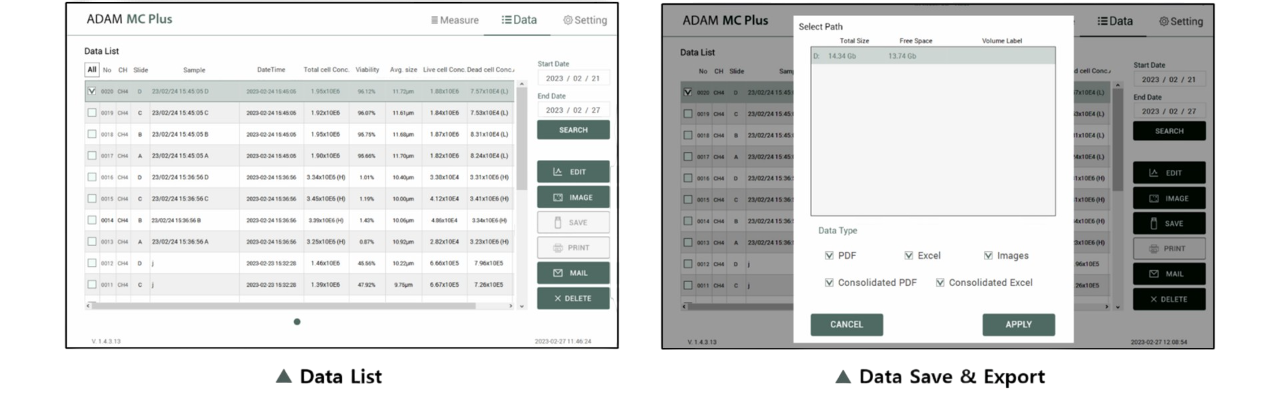1280x400 pixels.
Task: Click the Sample column header in Data List
Action: click(x=194, y=70)
